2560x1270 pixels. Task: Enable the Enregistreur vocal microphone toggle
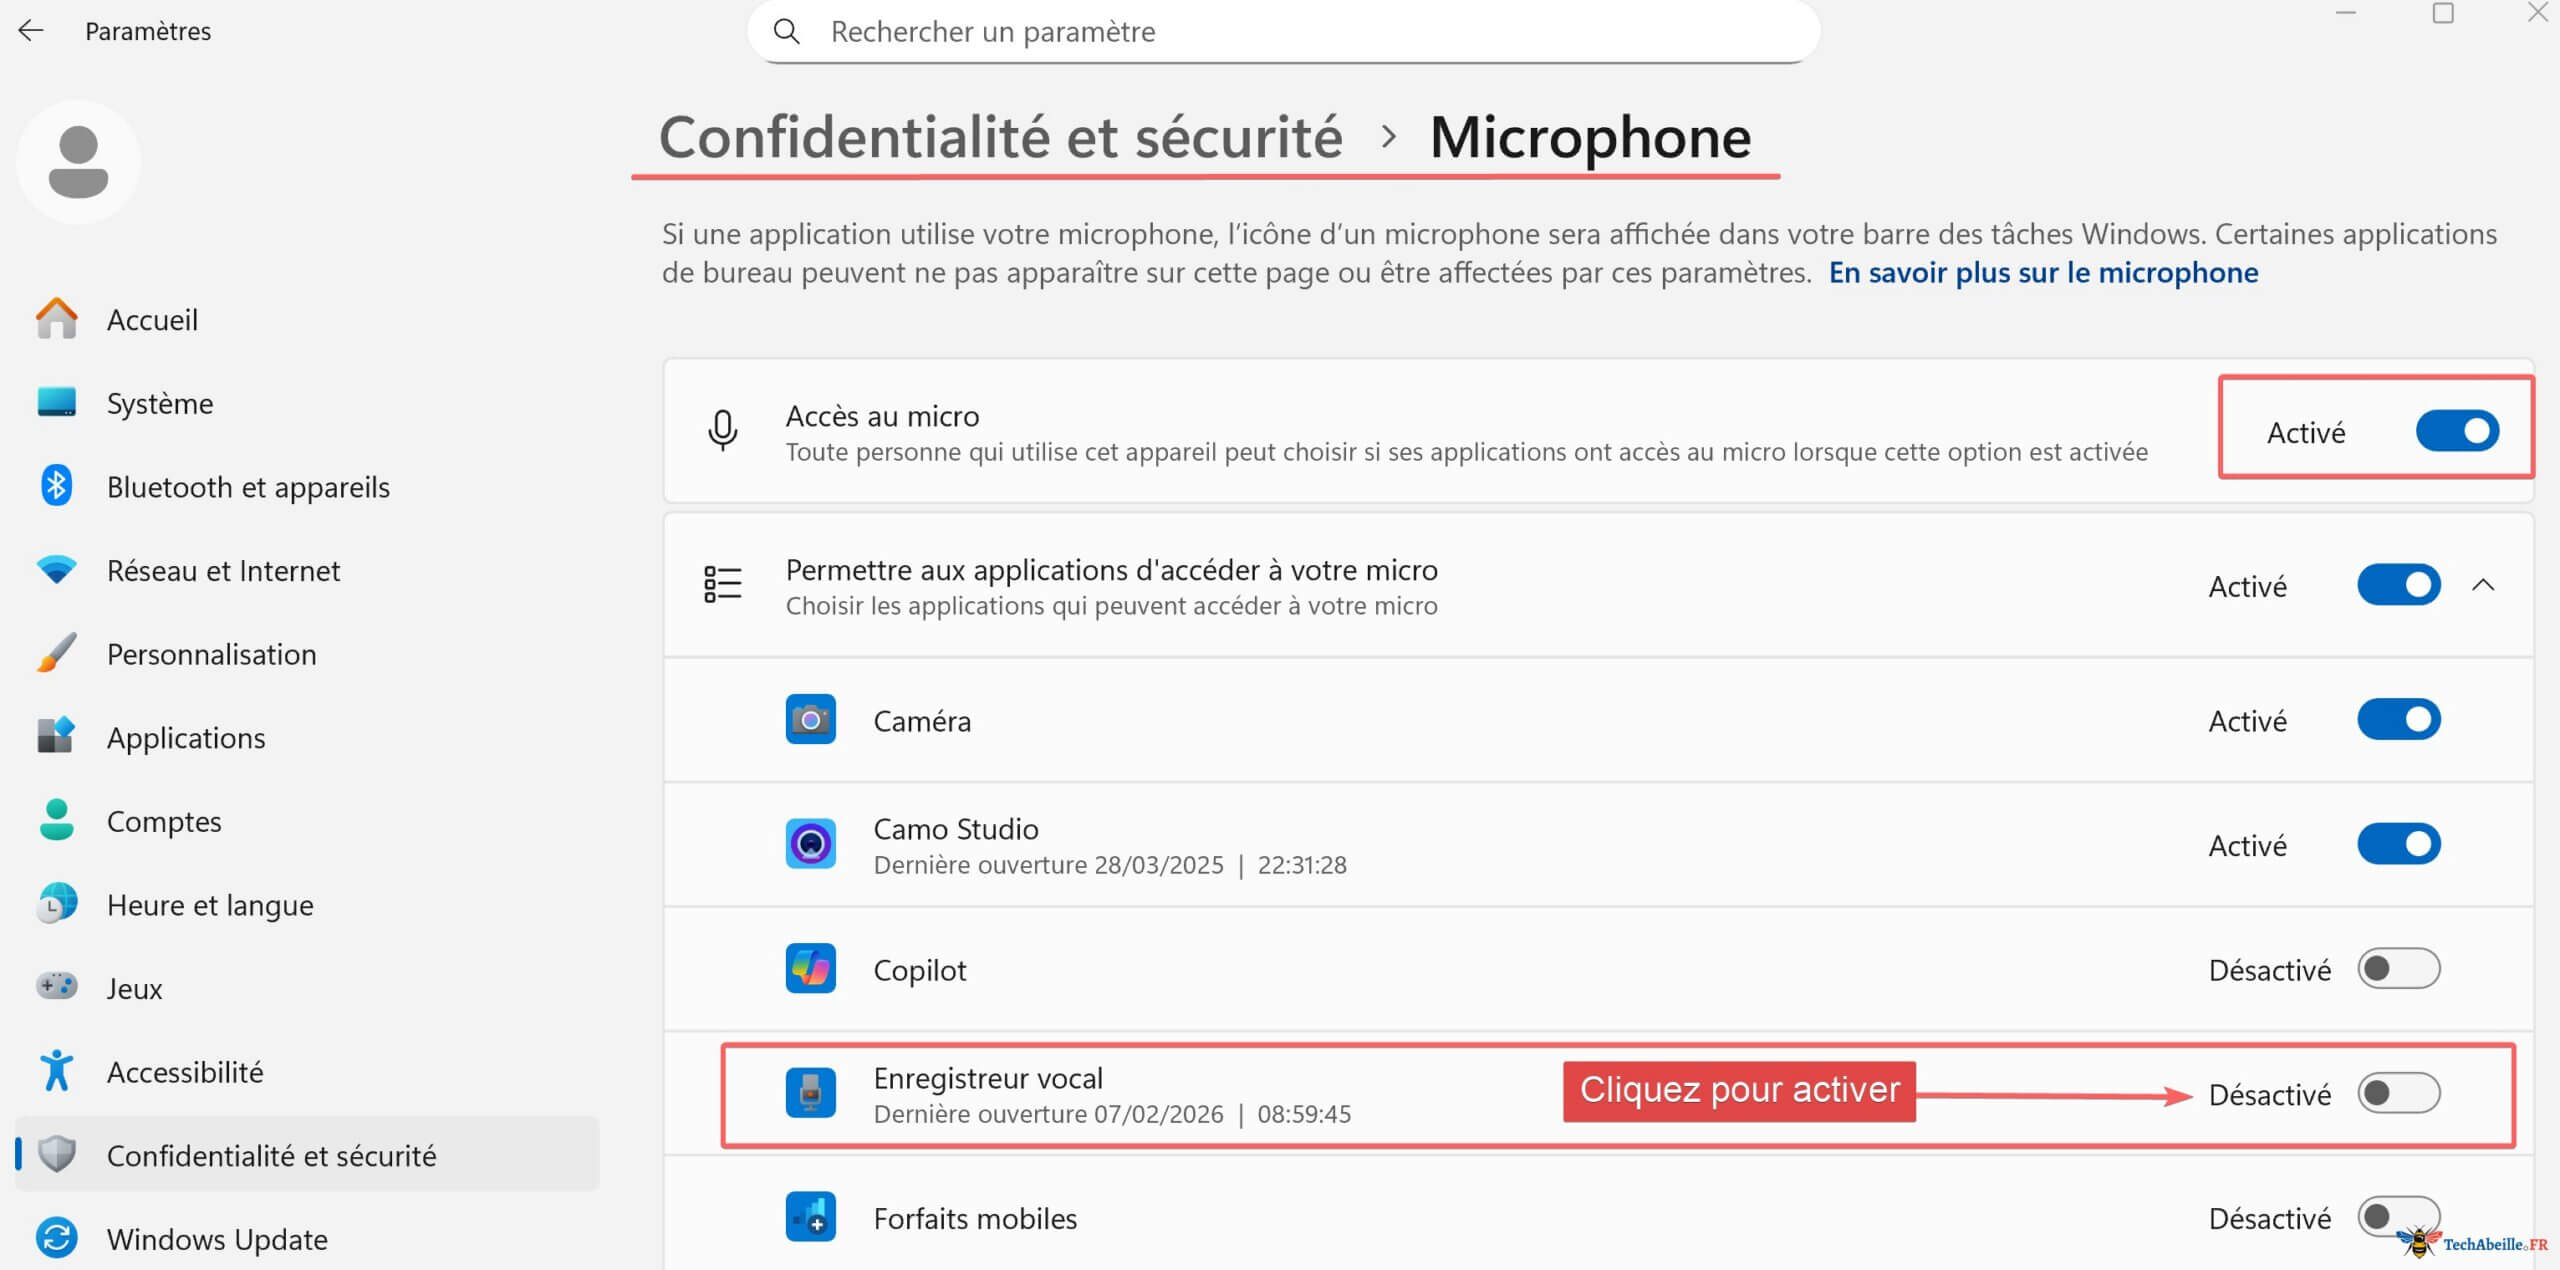(2398, 1094)
